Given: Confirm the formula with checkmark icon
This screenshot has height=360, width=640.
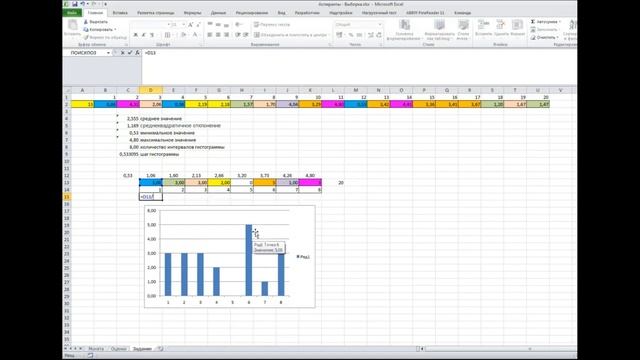Looking at the screenshot, I should [x=130, y=53].
